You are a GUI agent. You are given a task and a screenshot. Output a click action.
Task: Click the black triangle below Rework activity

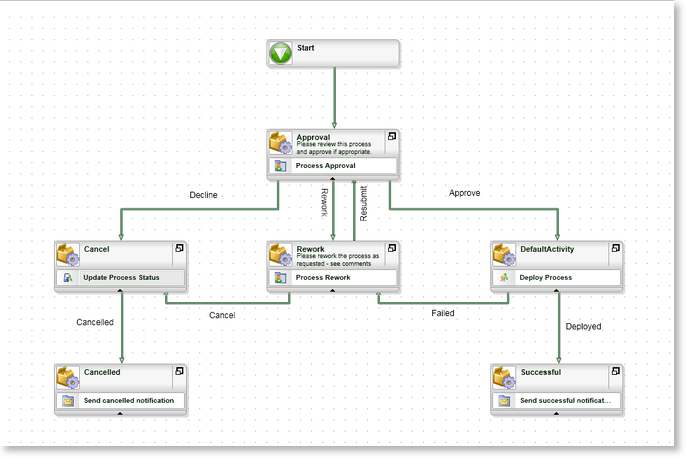pyautogui.click(x=332, y=290)
